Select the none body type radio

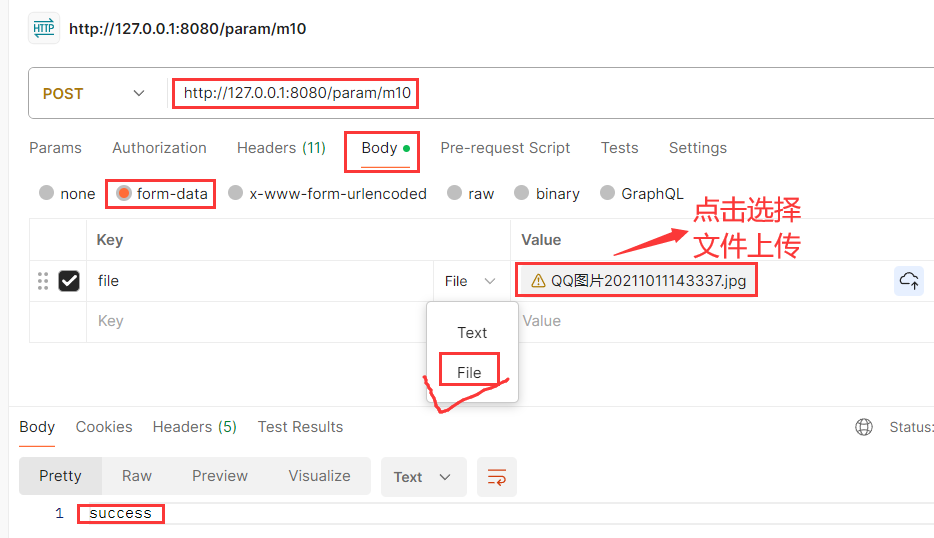tap(46, 192)
